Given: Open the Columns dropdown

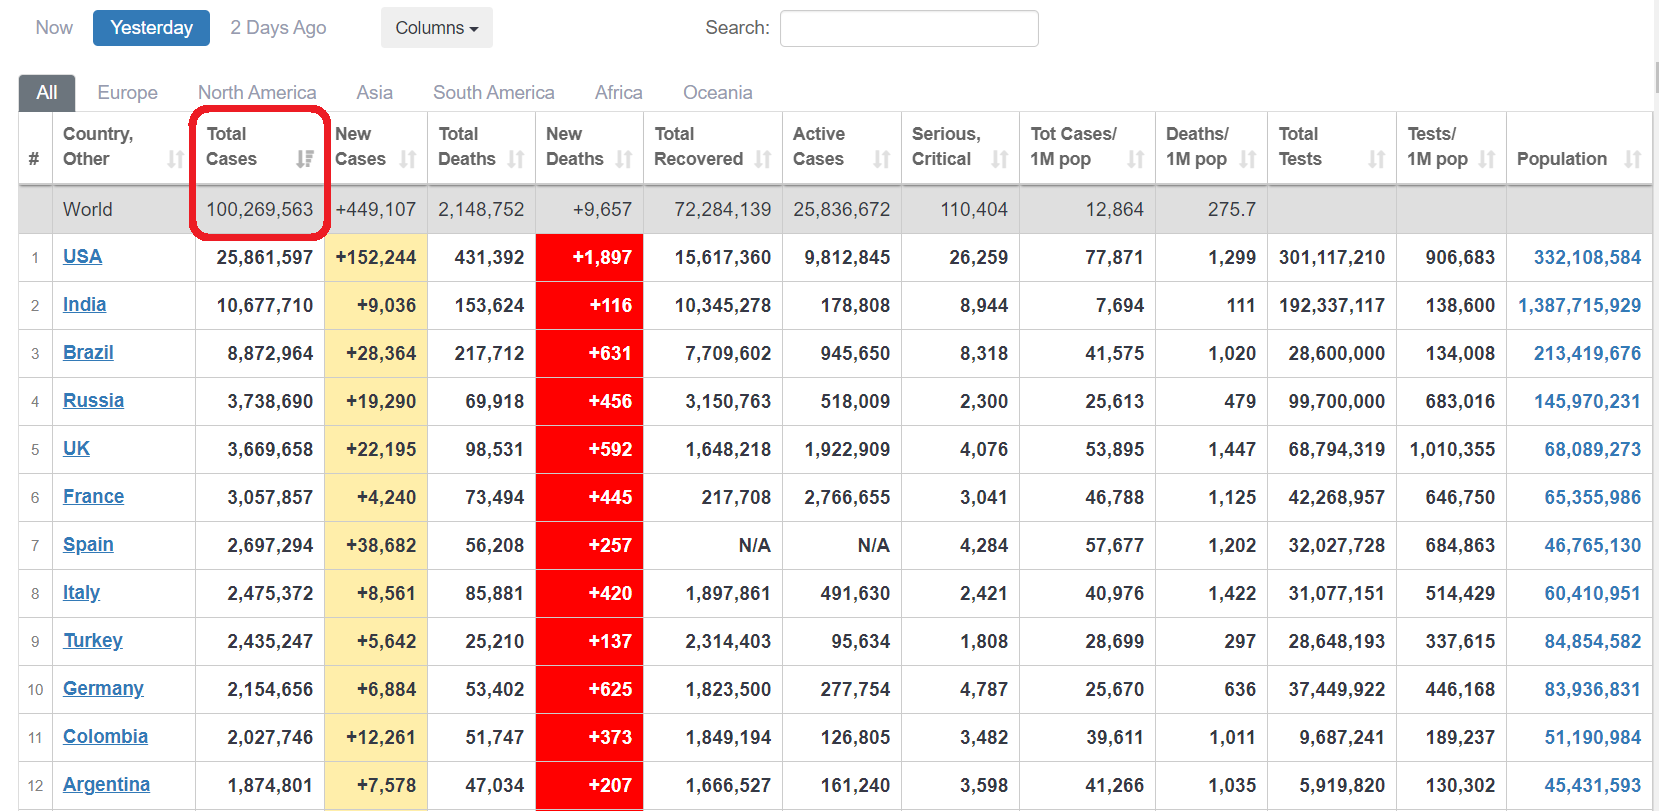Looking at the screenshot, I should point(437,28).
